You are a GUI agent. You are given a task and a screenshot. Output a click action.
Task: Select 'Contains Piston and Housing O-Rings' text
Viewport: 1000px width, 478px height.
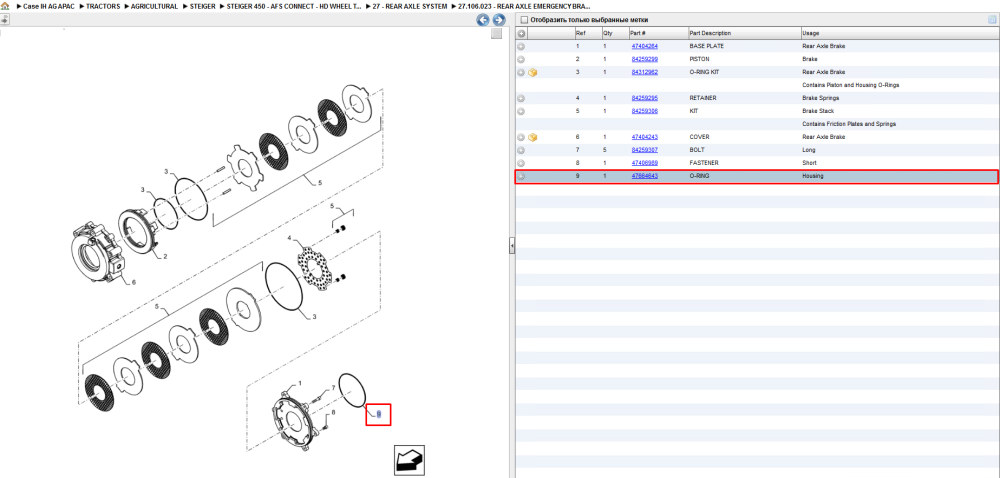pos(851,85)
